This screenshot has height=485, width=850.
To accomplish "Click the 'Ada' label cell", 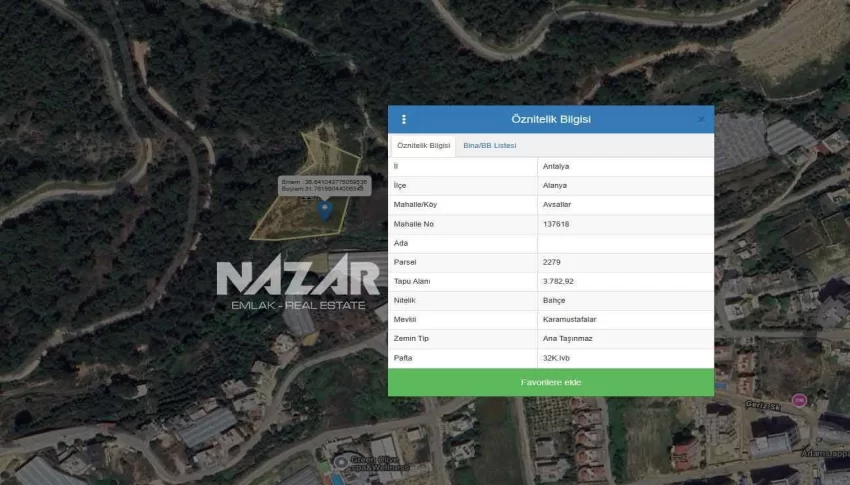I will [x=463, y=243].
